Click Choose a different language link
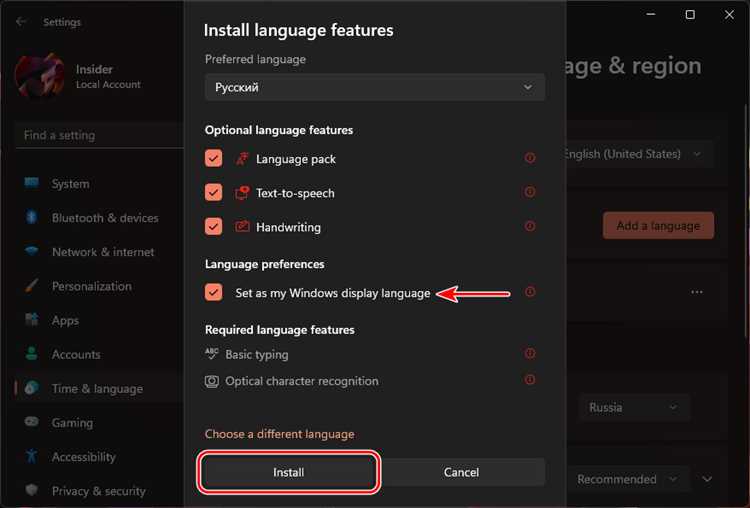This screenshot has height=508, width=750. [280, 434]
